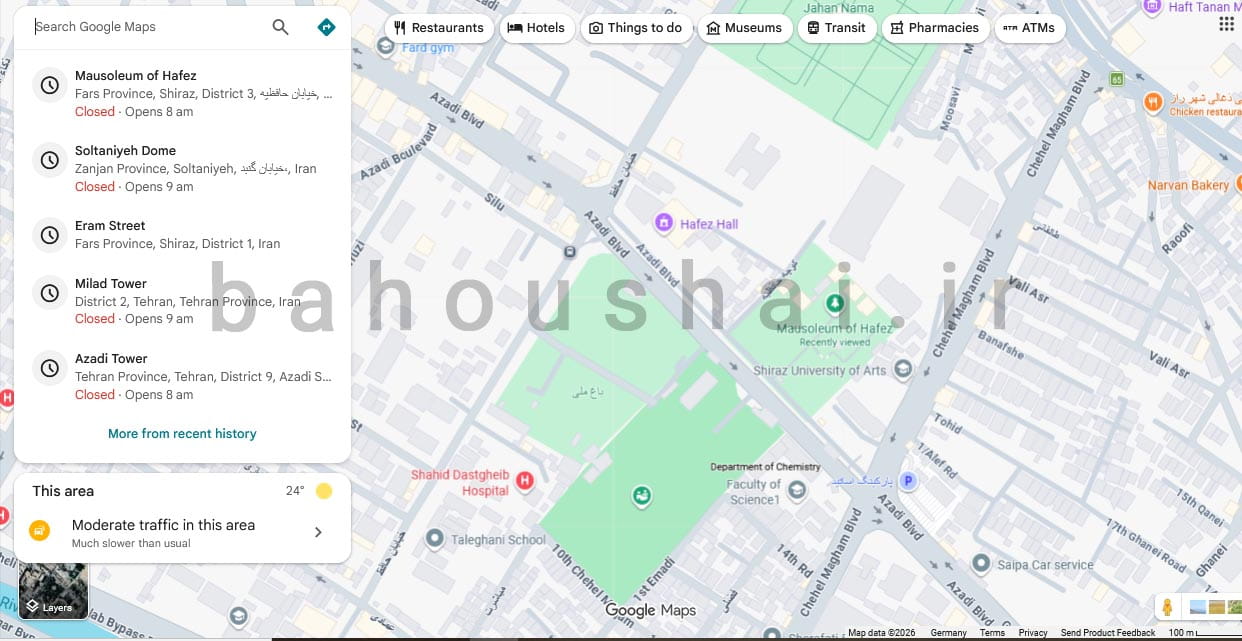This screenshot has width=1242, height=641.
Task: Filter map by Restaurants
Action: click(x=439, y=28)
